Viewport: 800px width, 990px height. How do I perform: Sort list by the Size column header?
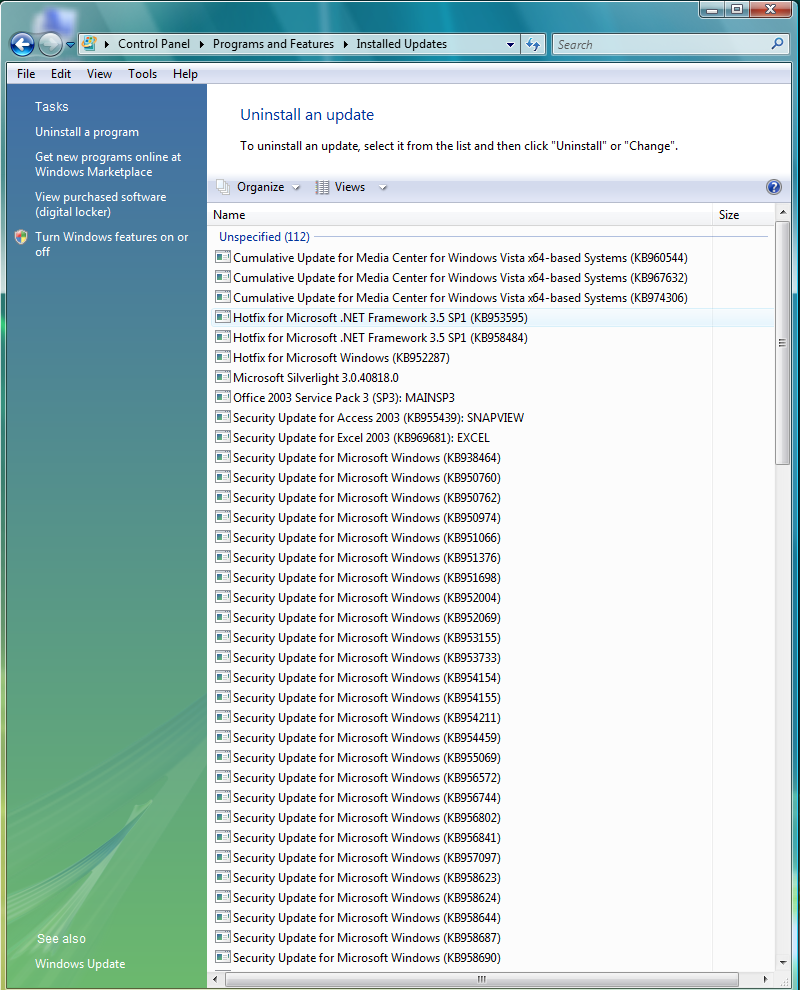(744, 215)
